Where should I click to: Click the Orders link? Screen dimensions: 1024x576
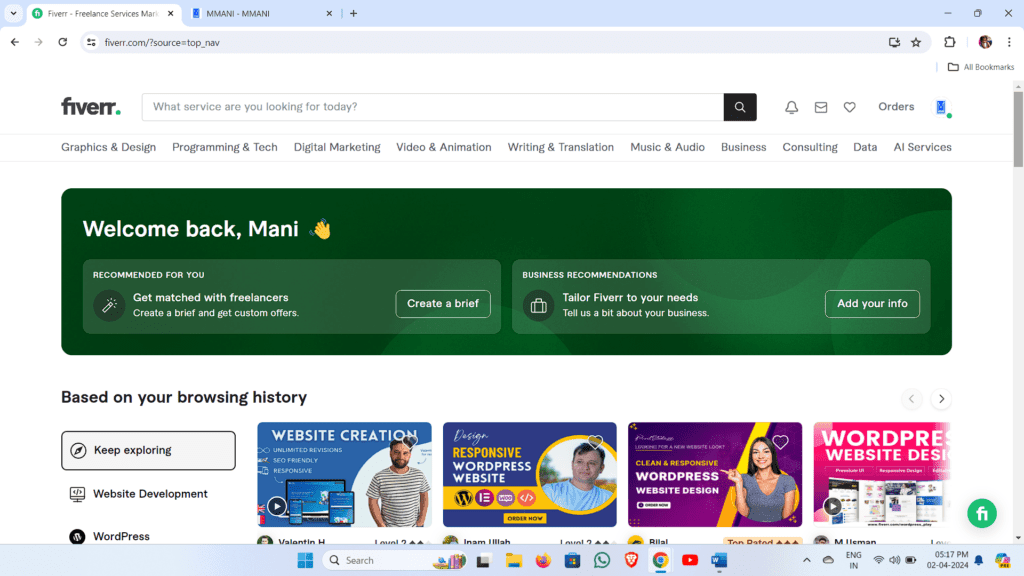click(896, 107)
